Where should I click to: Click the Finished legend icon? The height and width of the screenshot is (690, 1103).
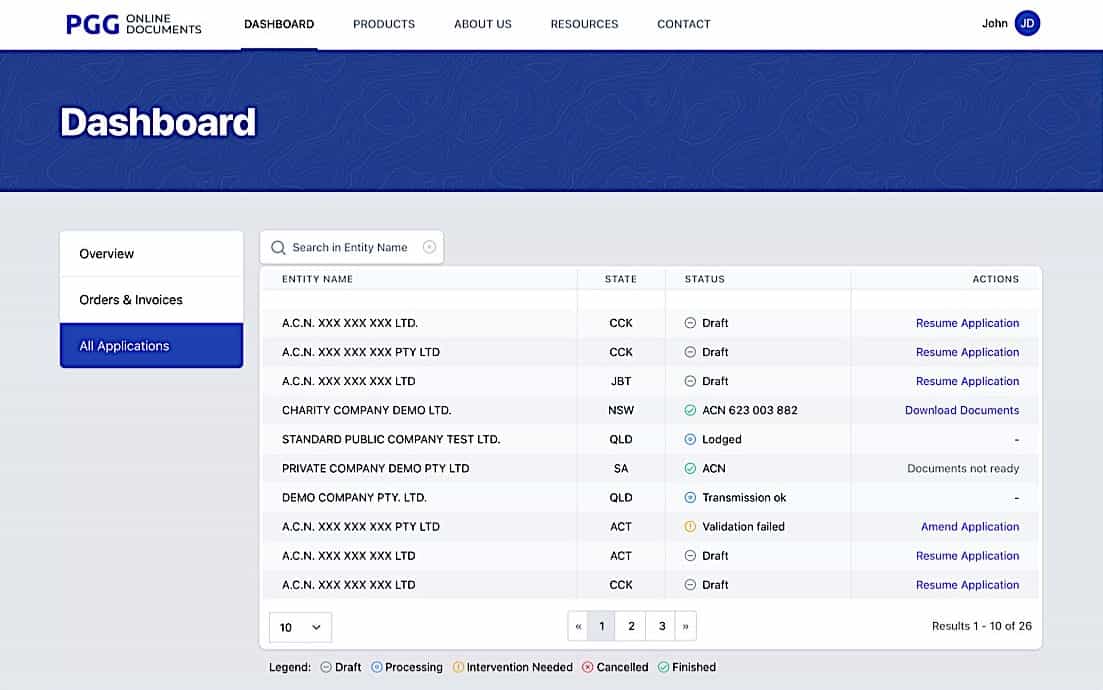(x=665, y=667)
